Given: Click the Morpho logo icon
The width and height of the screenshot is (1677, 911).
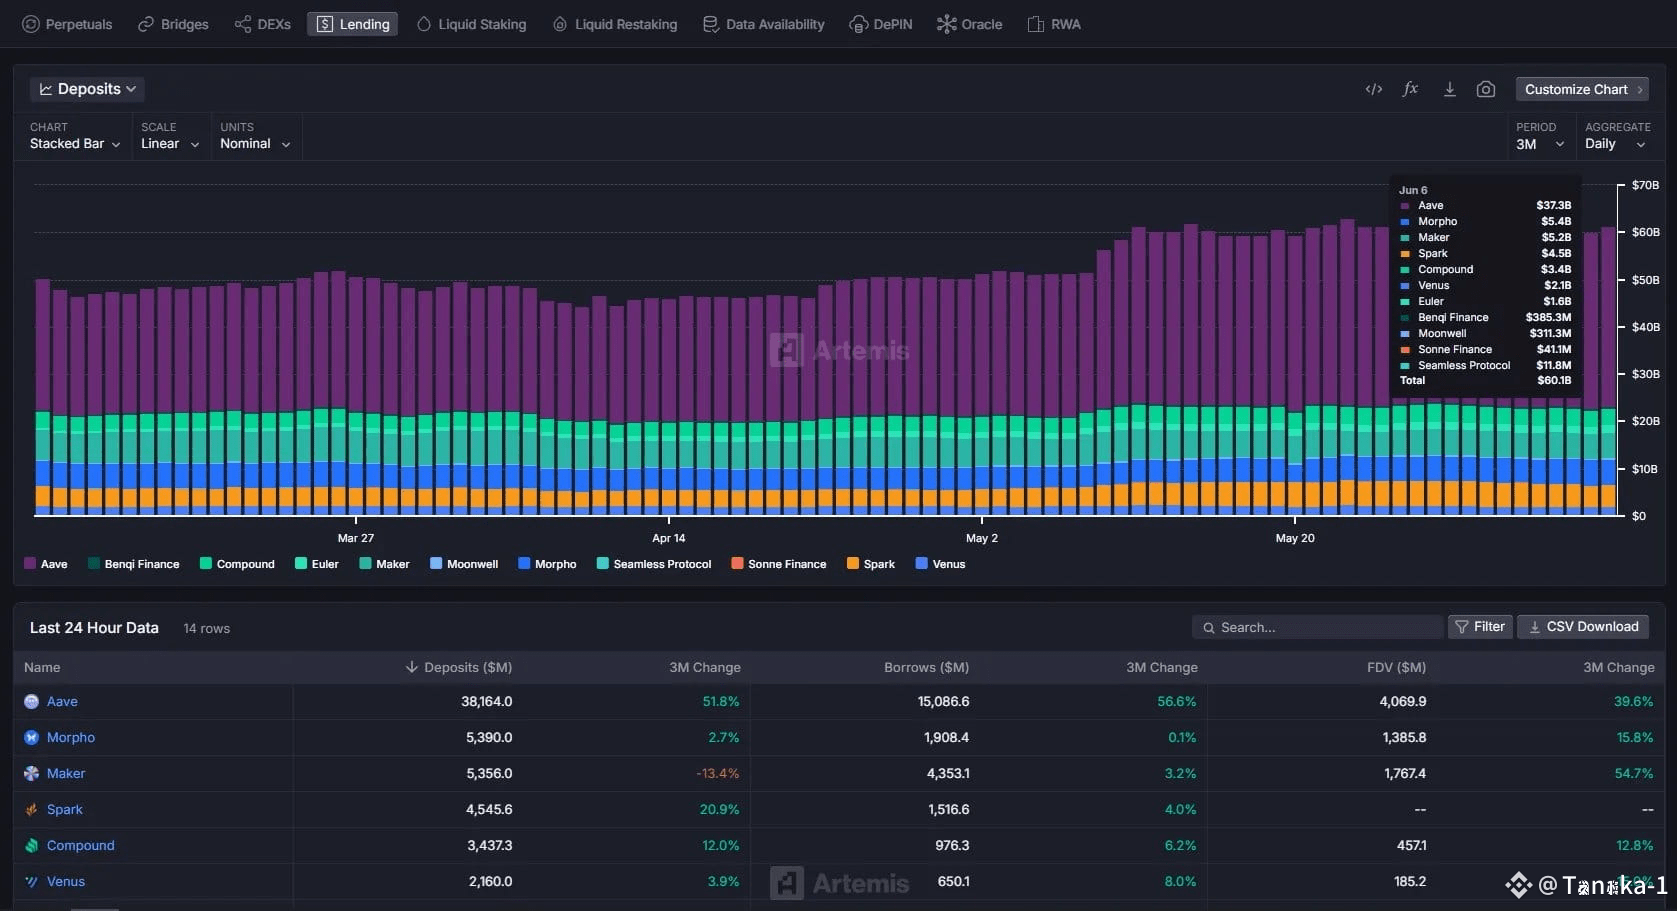Looking at the screenshot, I should tap(31, 738).
